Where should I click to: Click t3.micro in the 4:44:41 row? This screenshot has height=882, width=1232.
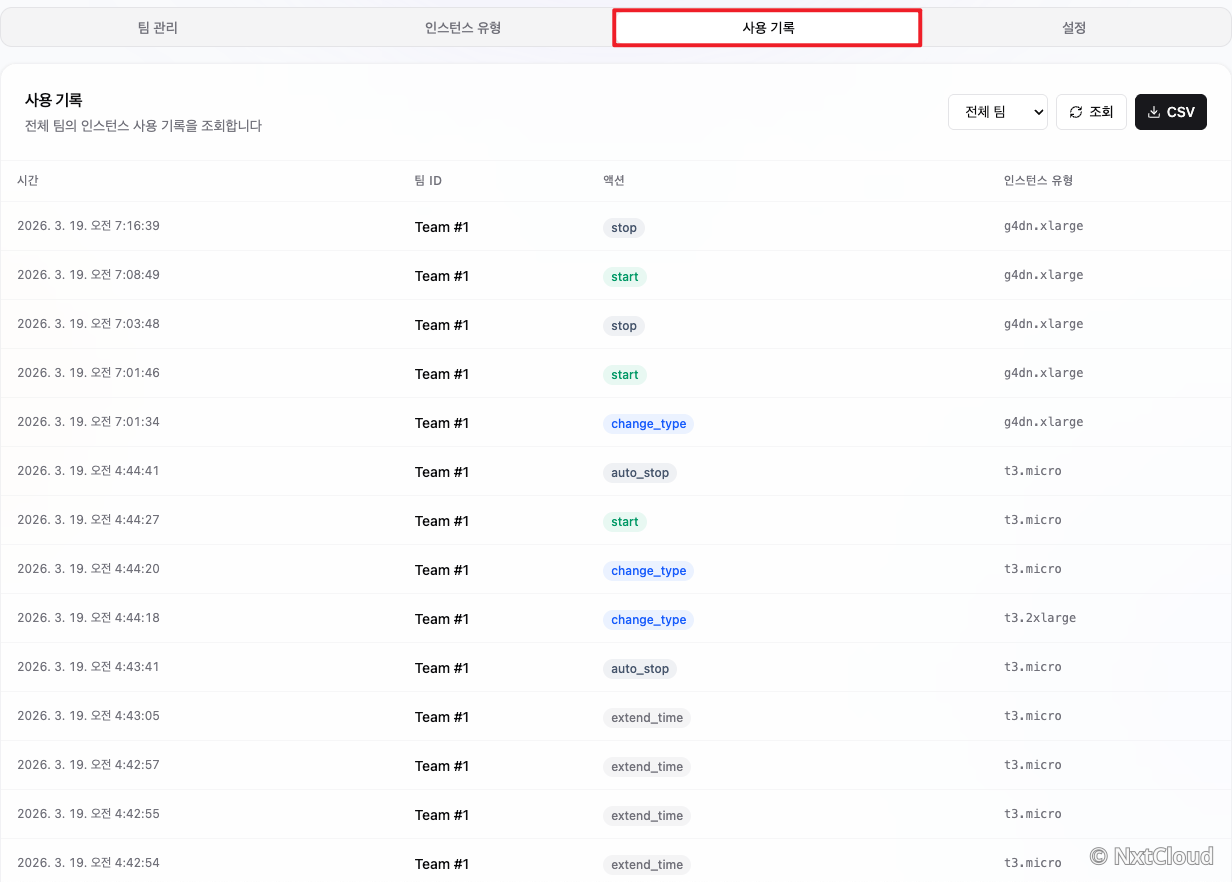[x=1033, y=471]
